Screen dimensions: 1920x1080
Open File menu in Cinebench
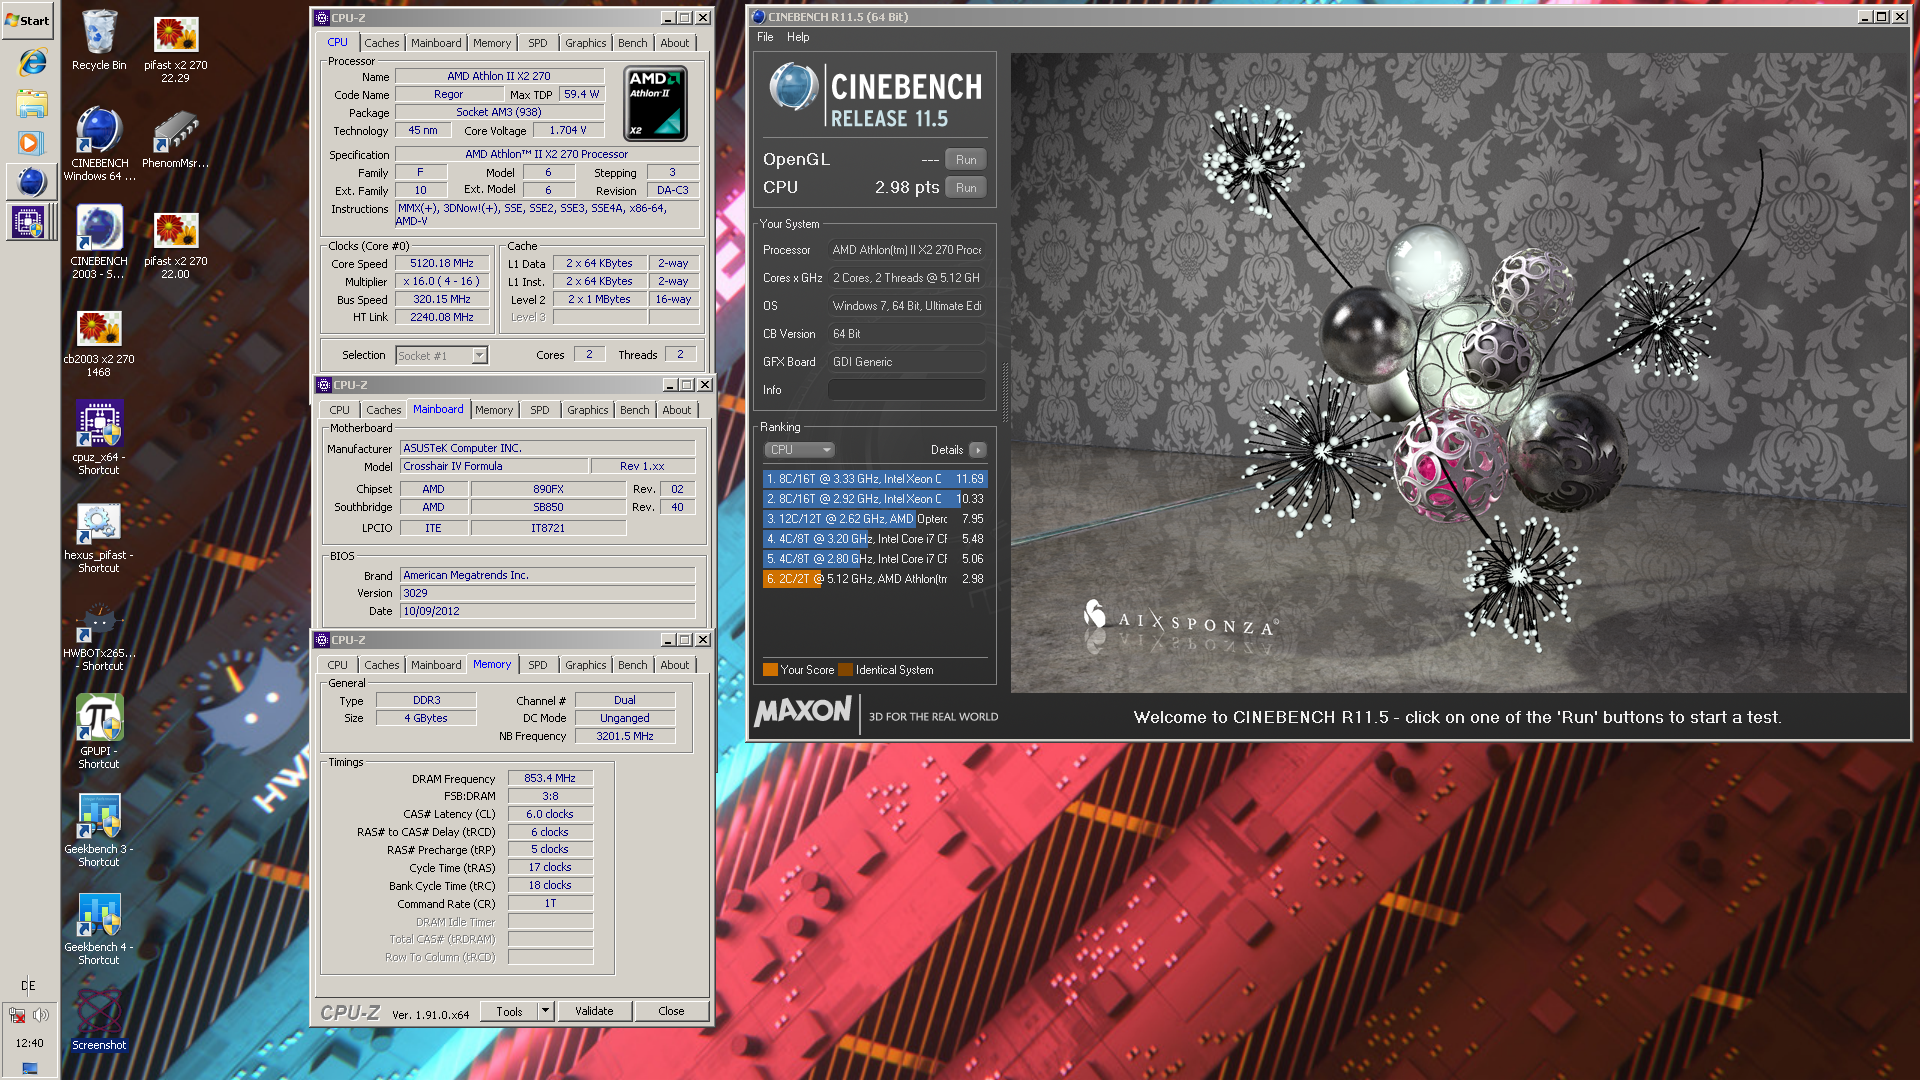(765, 37)
